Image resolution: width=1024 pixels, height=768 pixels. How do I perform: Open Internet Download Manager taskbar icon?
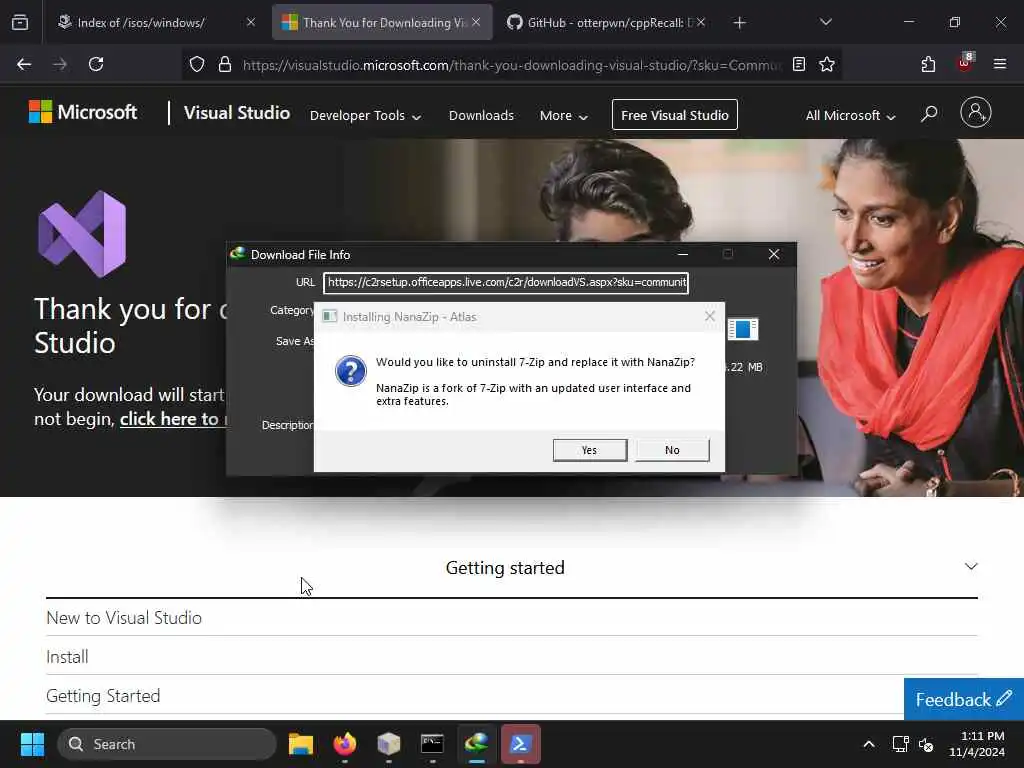pos(477,744)
